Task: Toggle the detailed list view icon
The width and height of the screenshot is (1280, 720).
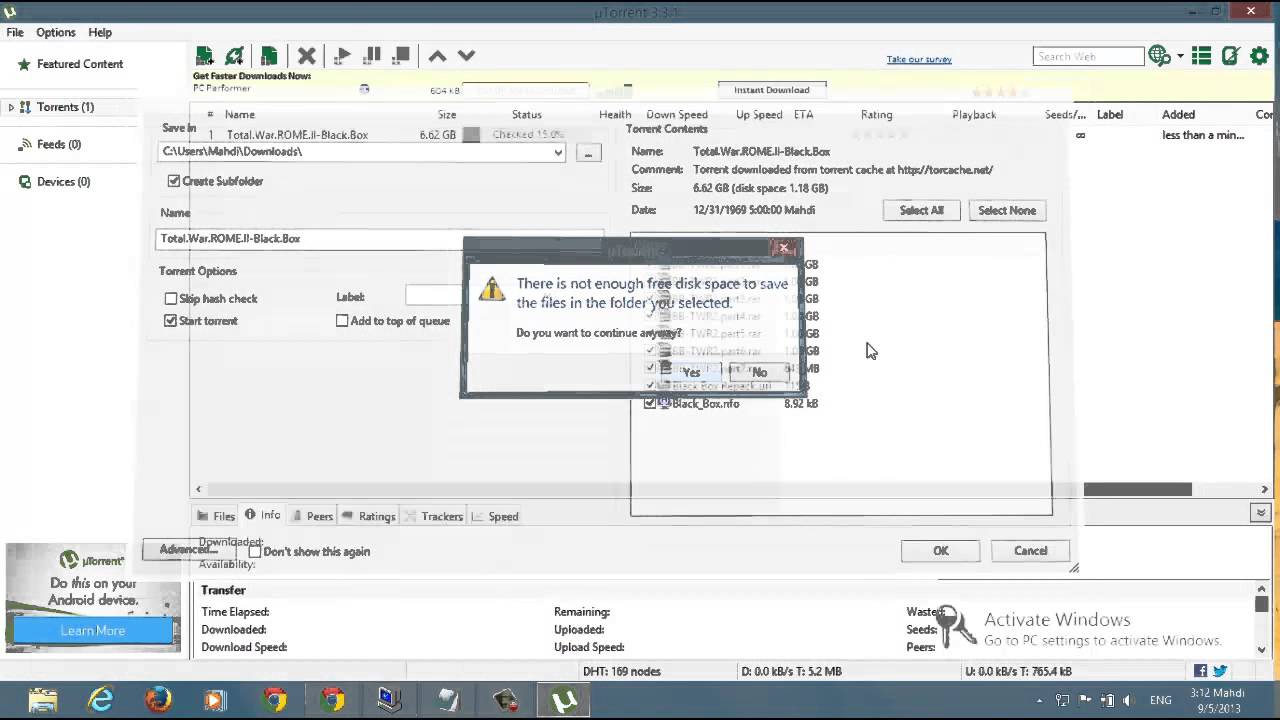Action: [1202, 56]
